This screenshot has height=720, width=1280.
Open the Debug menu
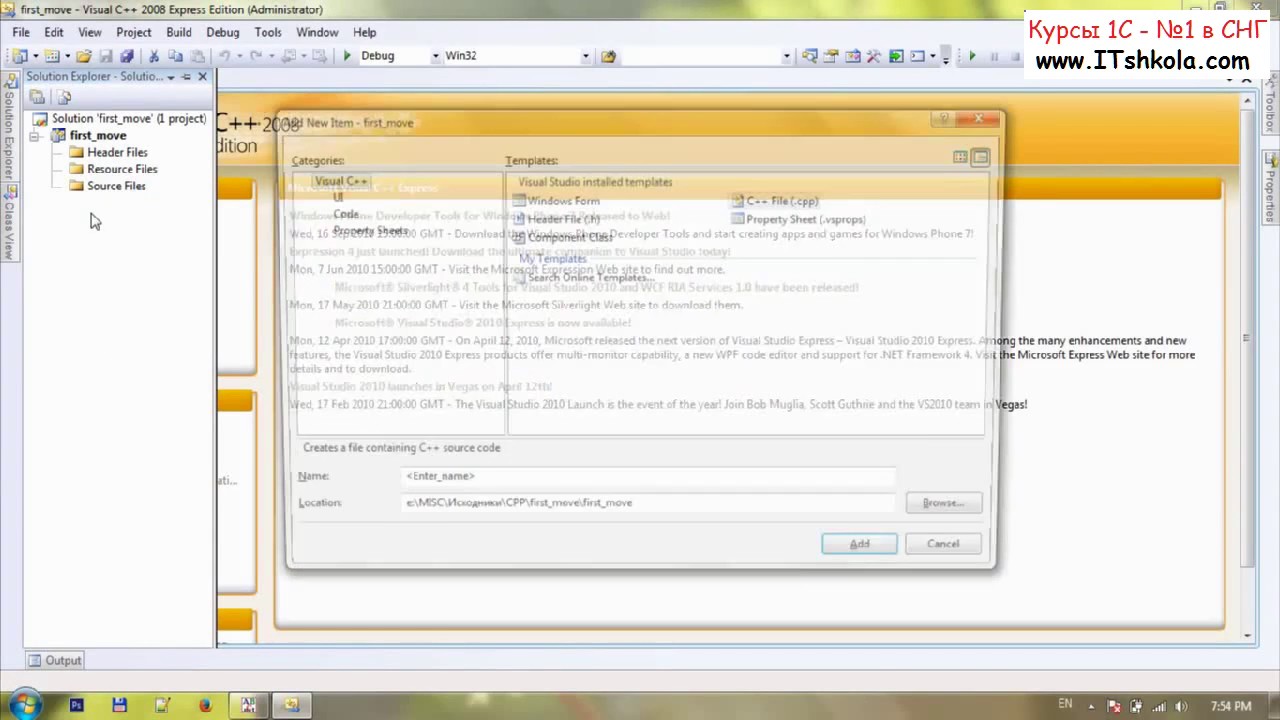(223, 32)
